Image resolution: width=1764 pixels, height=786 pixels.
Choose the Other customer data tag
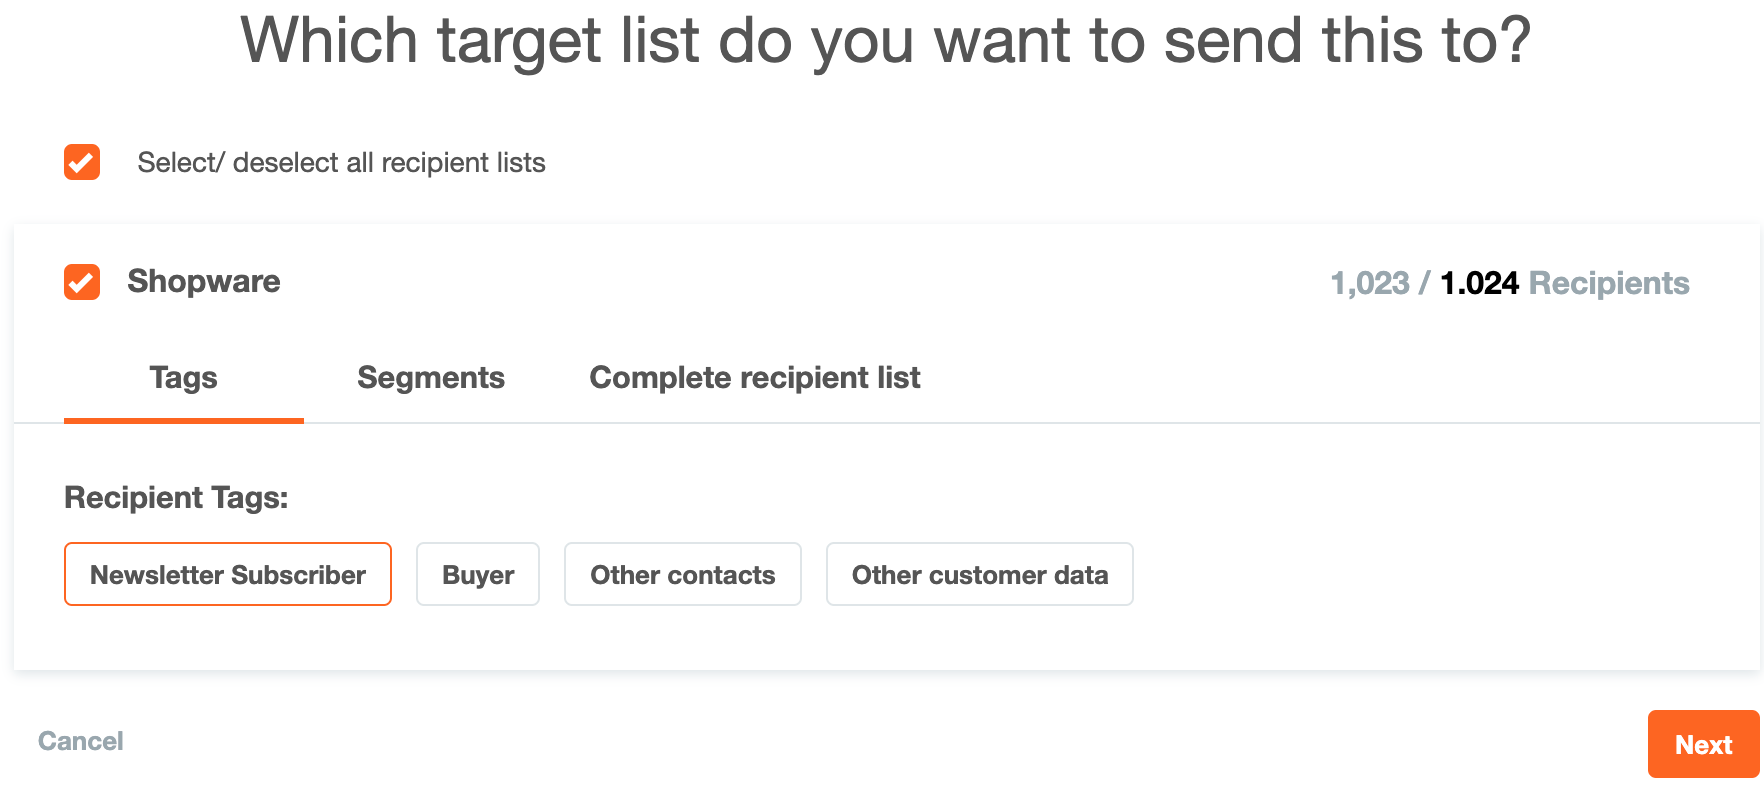[979, 574]
